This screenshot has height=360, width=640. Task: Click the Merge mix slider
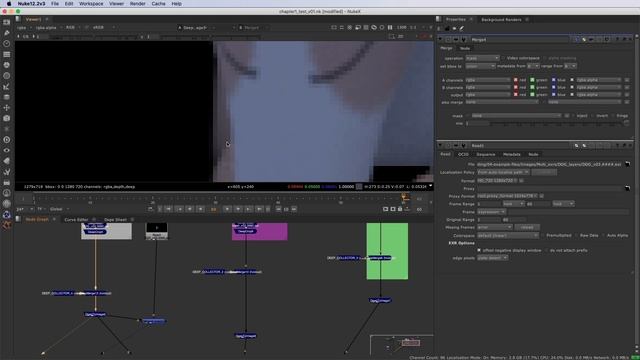tap(547, 123)
